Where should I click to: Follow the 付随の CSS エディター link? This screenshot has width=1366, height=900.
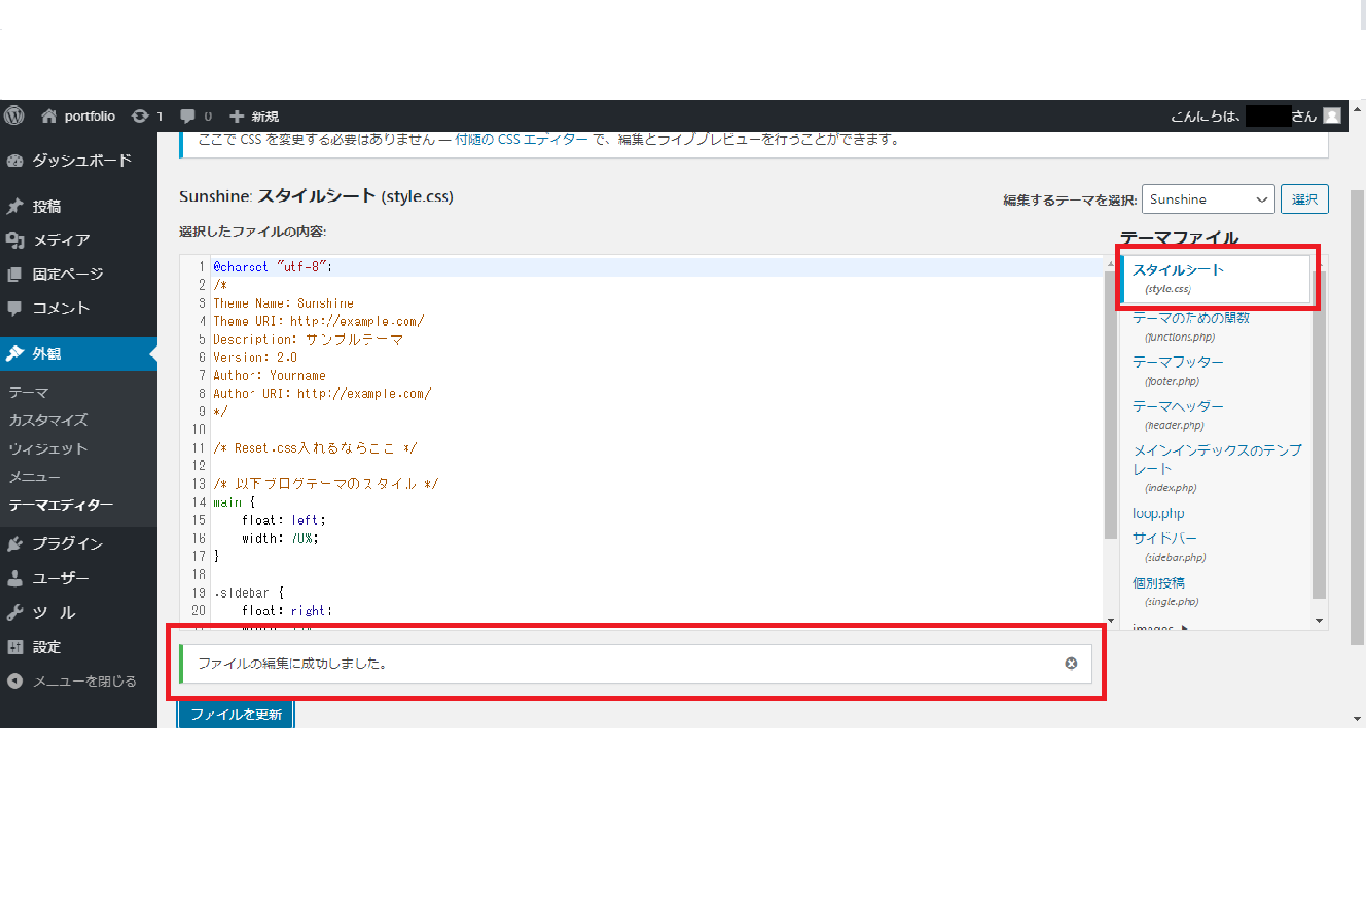click(521, 139)
